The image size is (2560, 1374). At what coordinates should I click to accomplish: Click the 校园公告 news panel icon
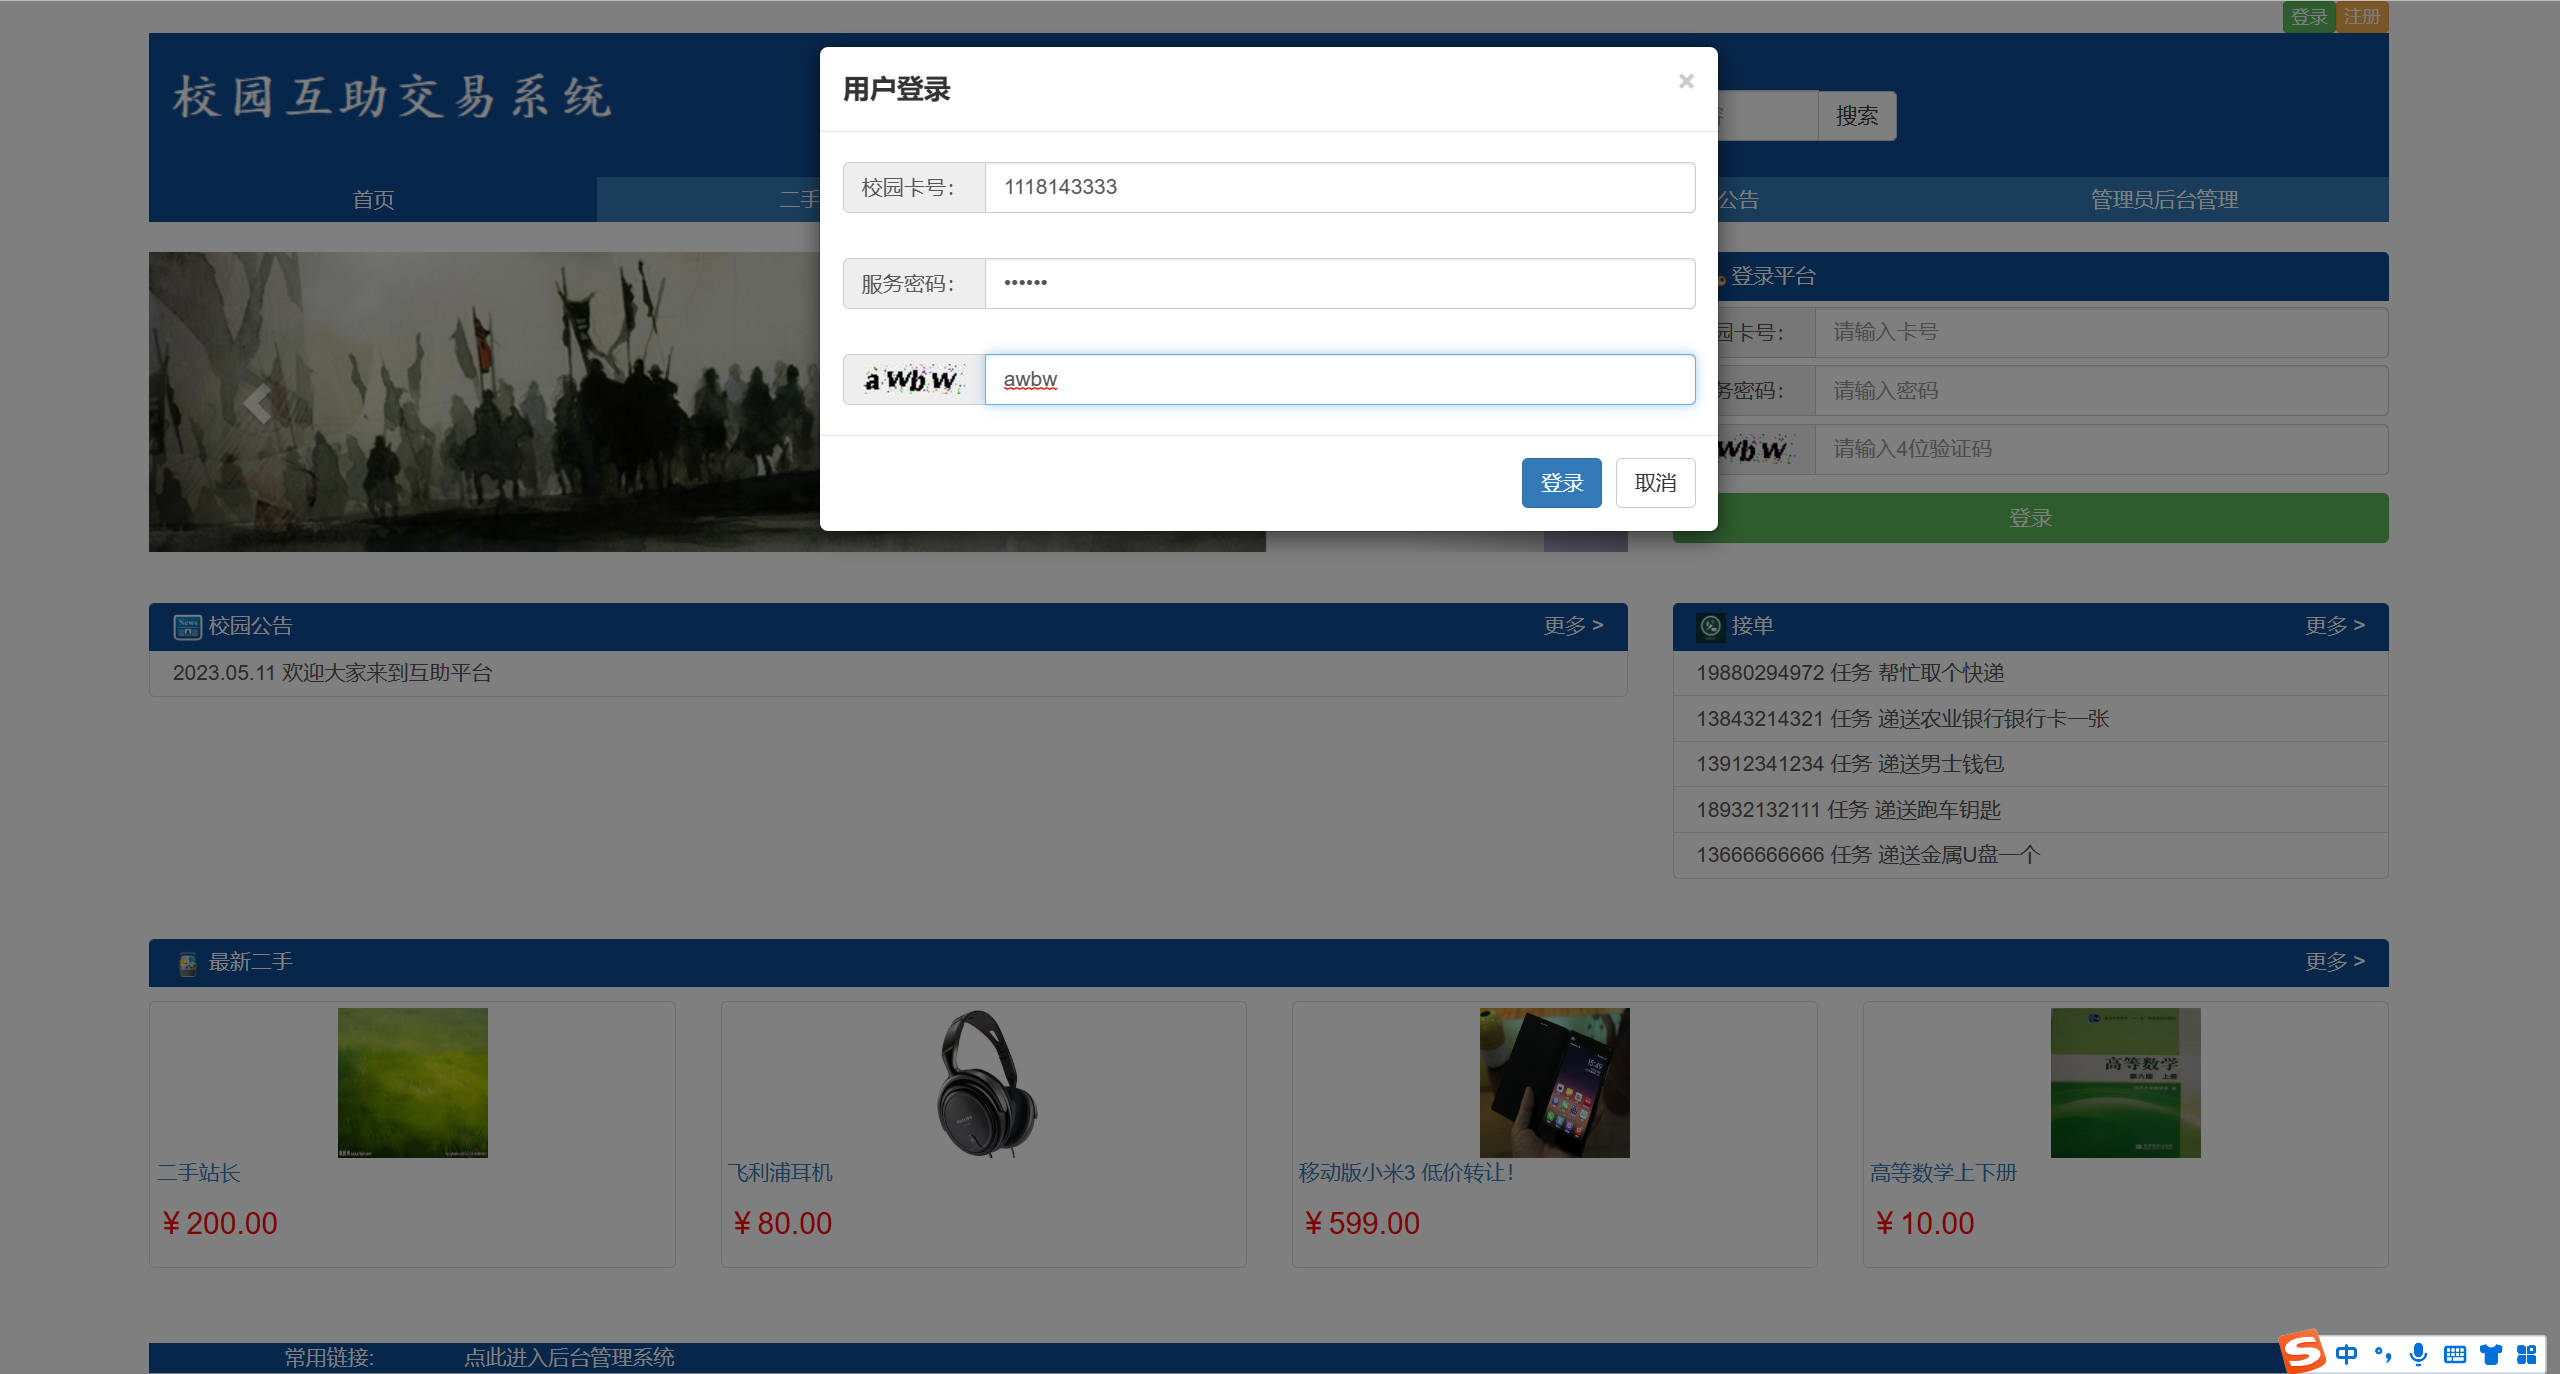[x=186, y=626]
